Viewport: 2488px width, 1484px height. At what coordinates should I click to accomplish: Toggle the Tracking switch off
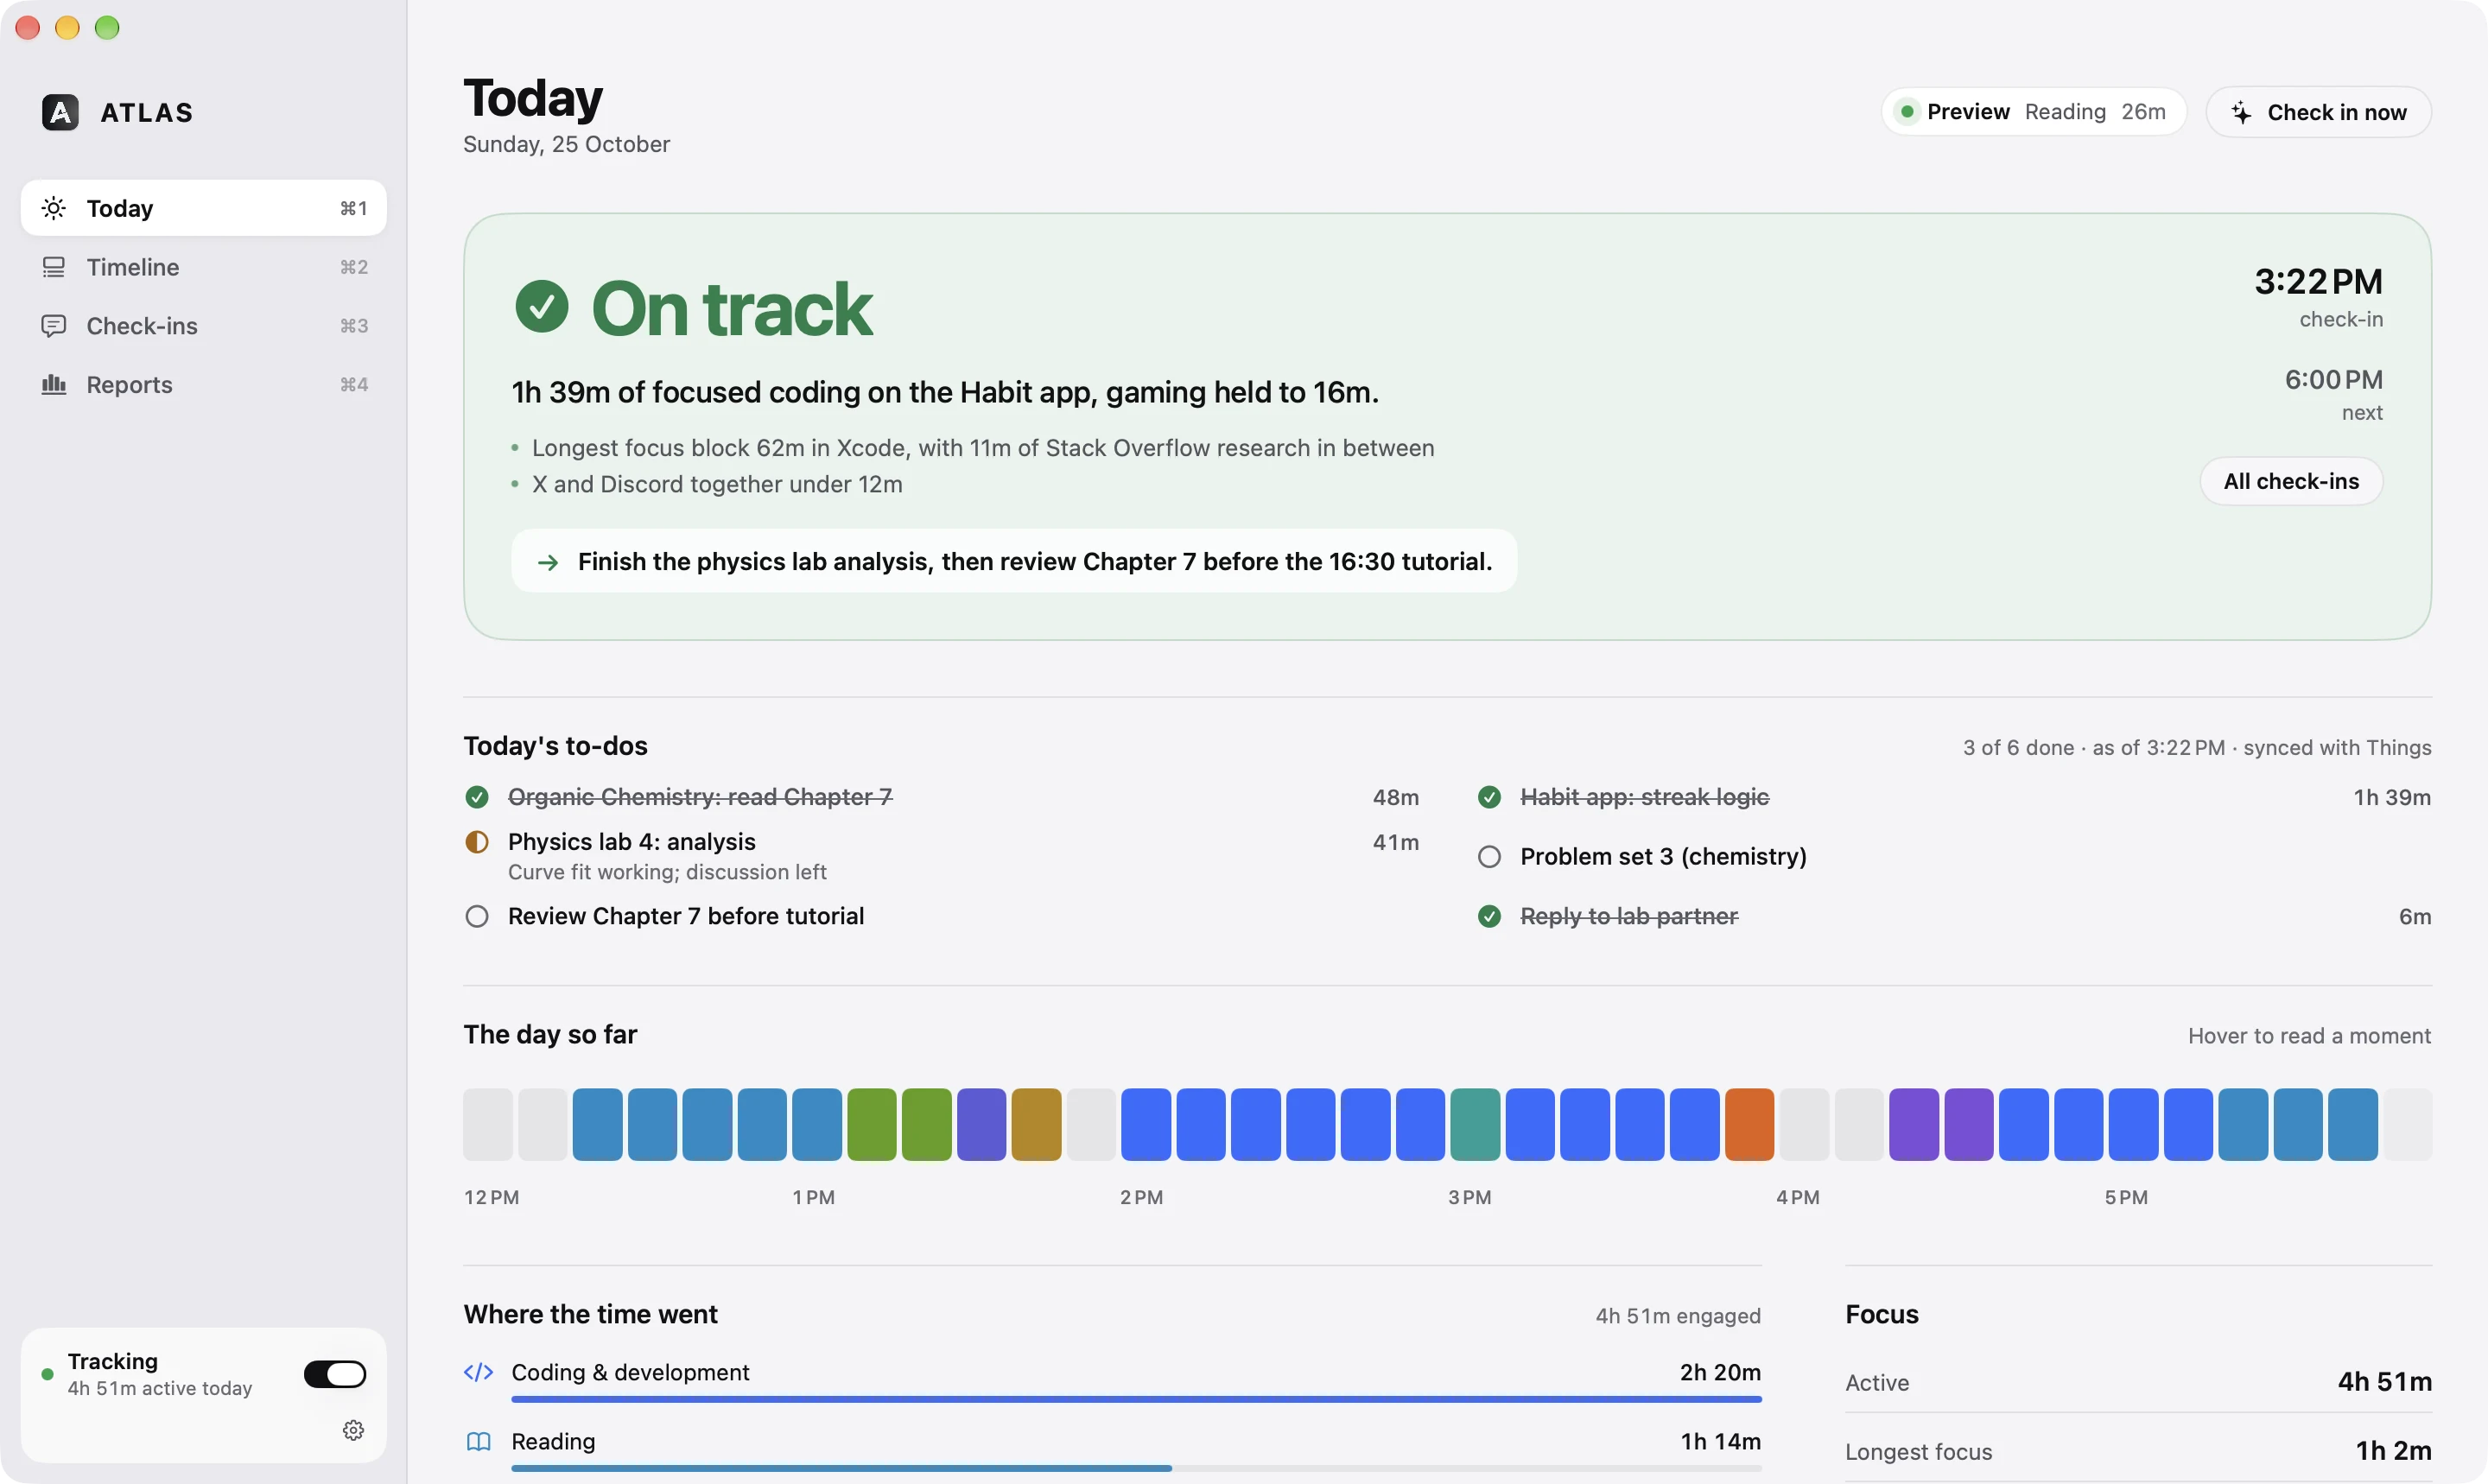click(335, 1374)
